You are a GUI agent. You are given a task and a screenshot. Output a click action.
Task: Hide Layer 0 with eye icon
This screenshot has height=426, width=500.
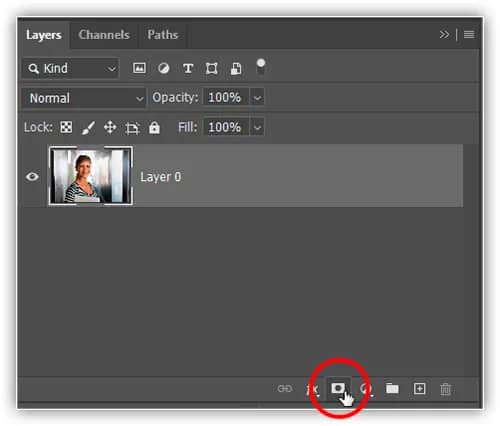point(32,176)
